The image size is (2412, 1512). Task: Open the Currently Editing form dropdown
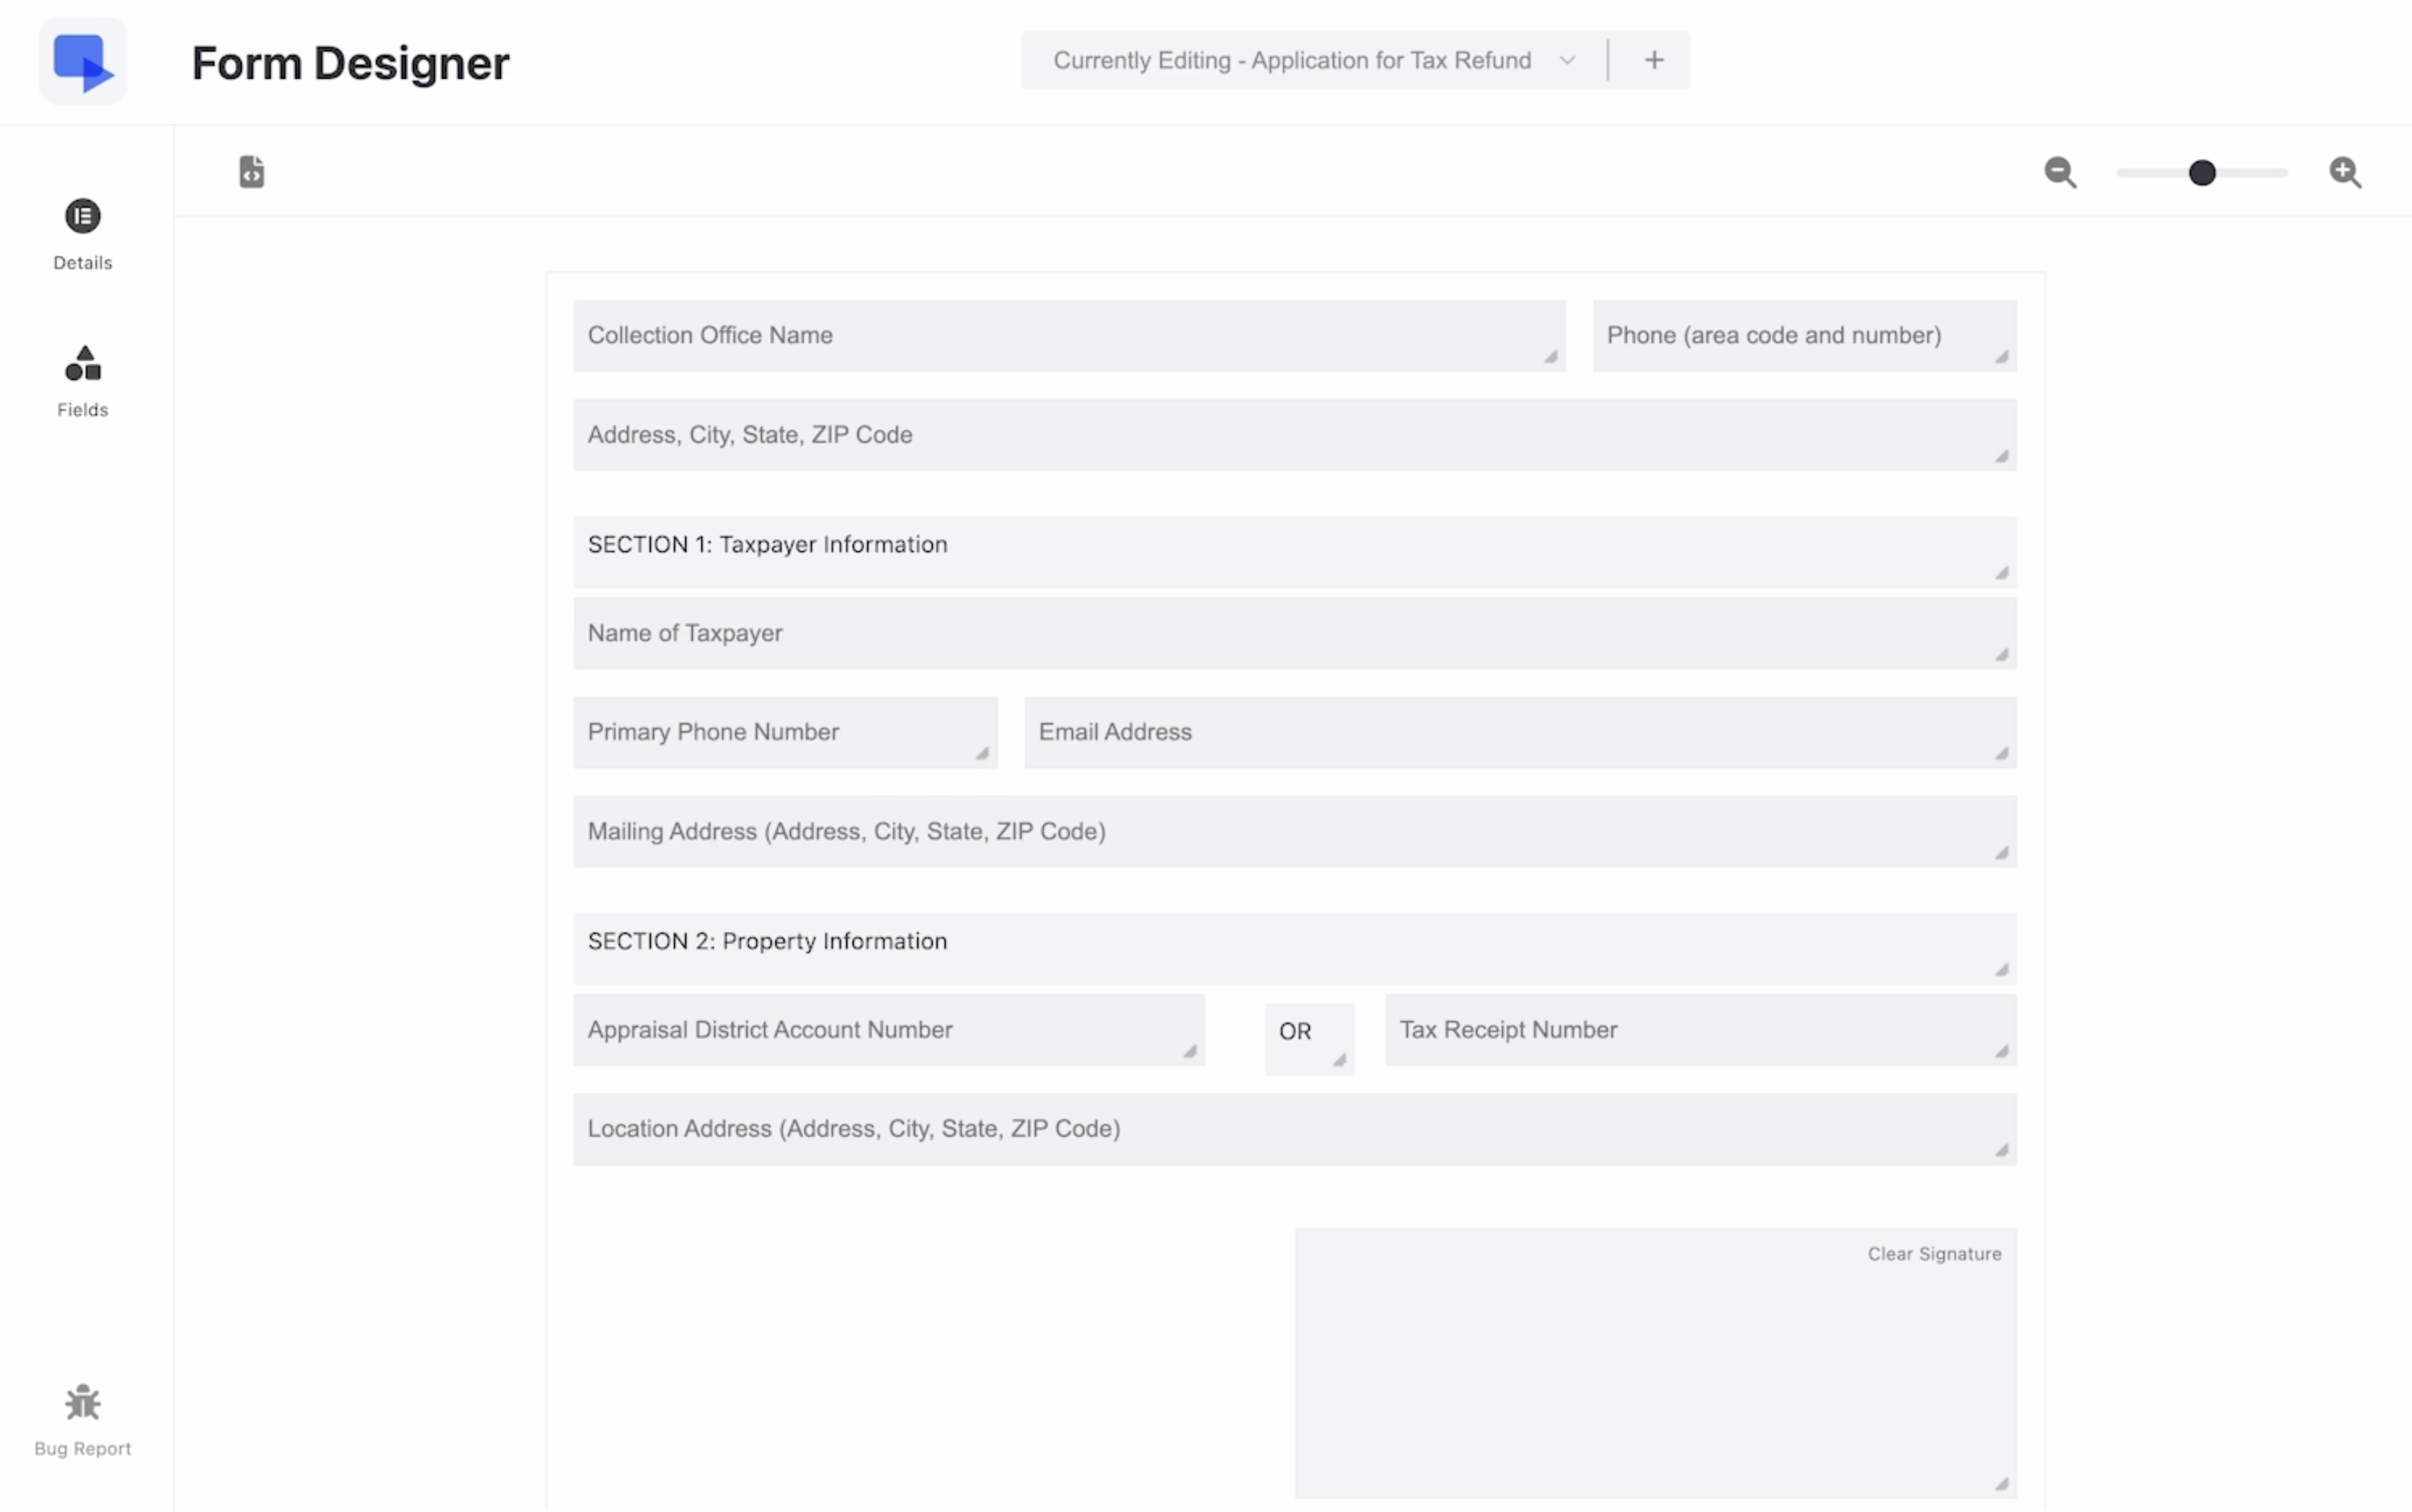[1565, 59]
